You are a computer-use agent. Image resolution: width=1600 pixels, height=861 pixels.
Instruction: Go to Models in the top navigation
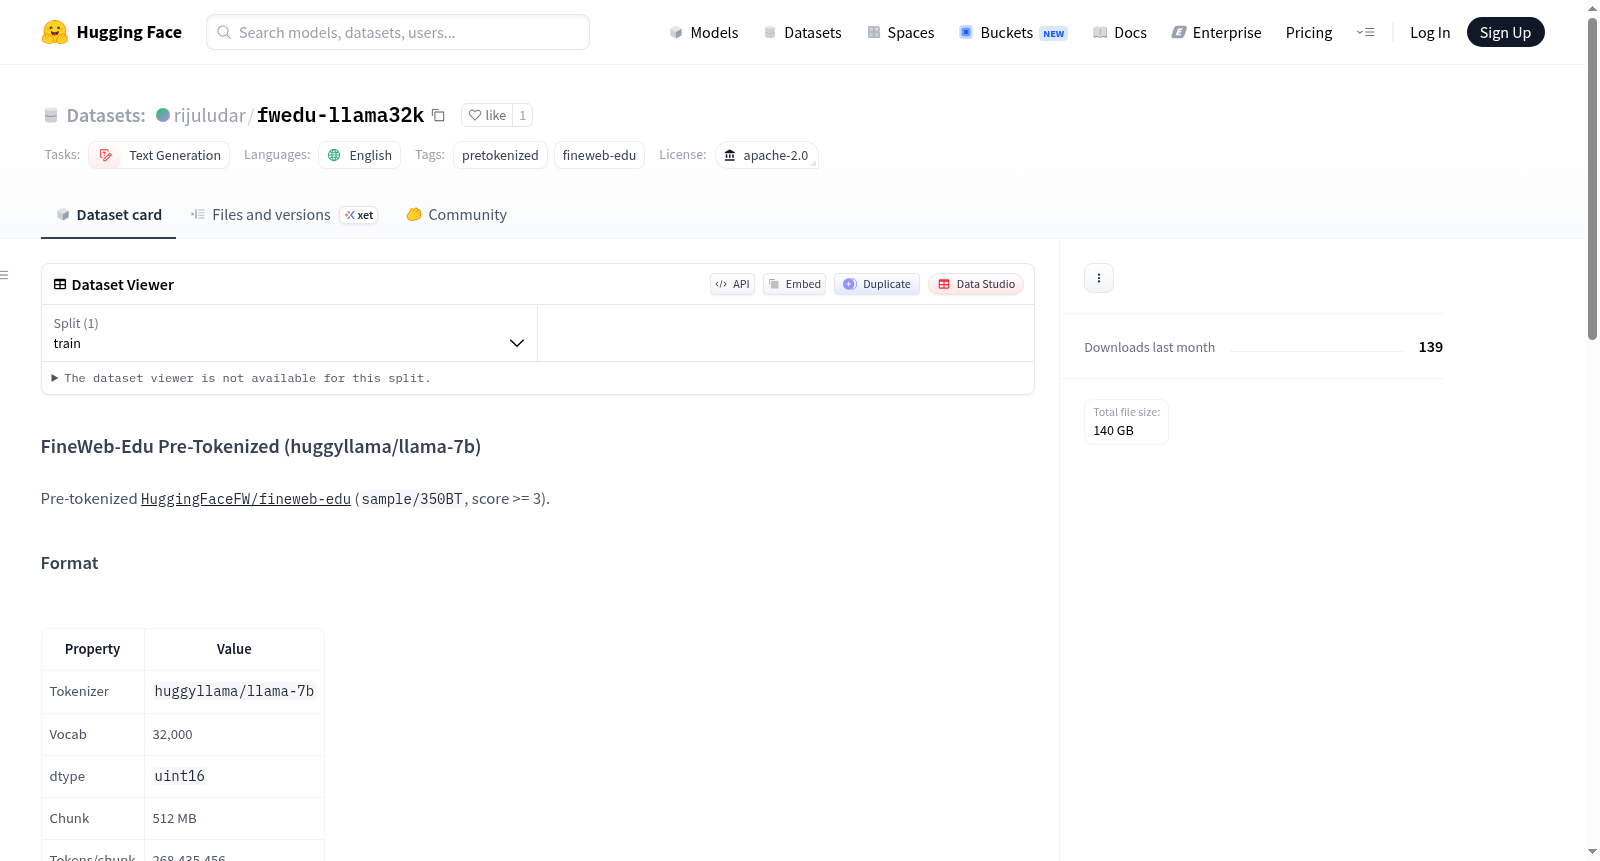pyautogui.click(x=704, y=32)
